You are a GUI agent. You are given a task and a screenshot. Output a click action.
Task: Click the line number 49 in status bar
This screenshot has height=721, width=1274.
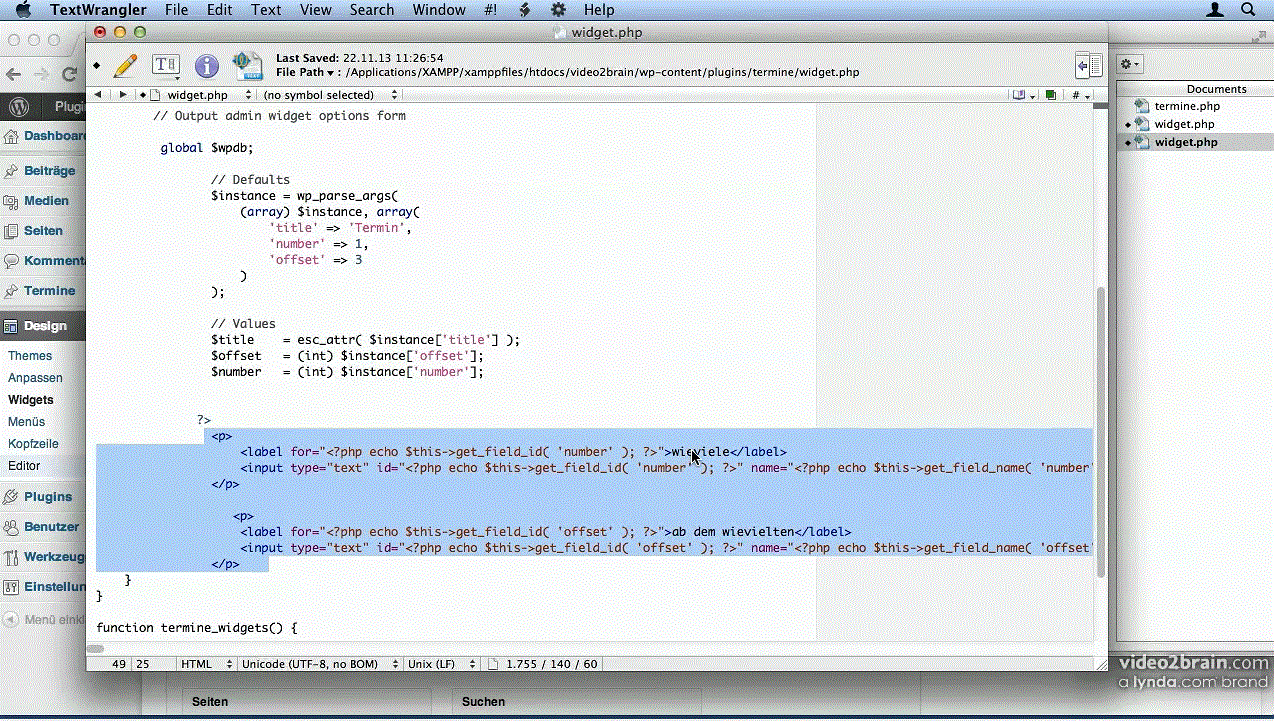point(119,664)
